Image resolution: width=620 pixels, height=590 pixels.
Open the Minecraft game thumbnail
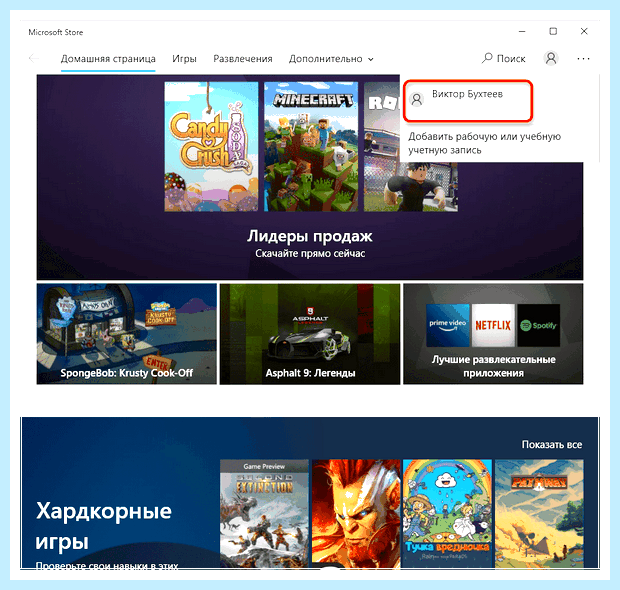pos(311,146)
